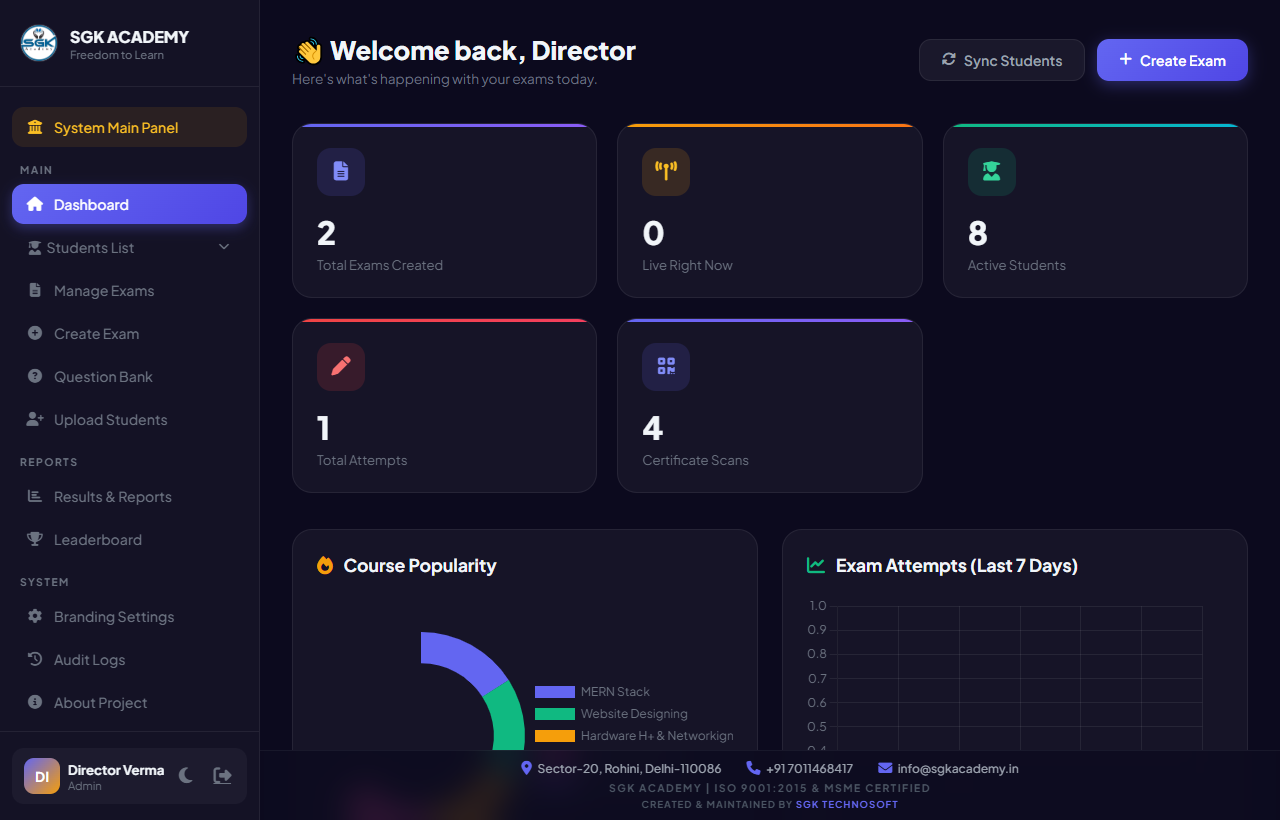Go to the Dashboard menu item

click(129, 204)
